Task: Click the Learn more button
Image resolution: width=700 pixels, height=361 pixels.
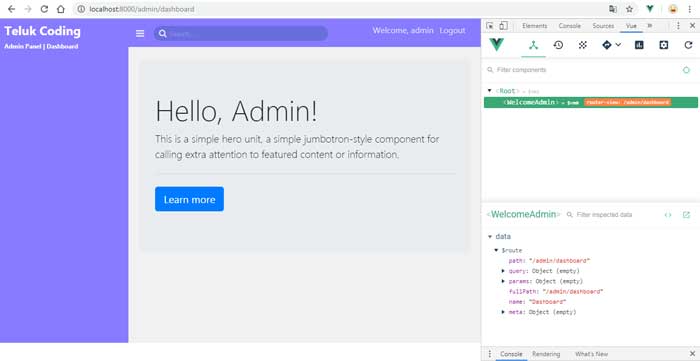Action: [189, 199]
